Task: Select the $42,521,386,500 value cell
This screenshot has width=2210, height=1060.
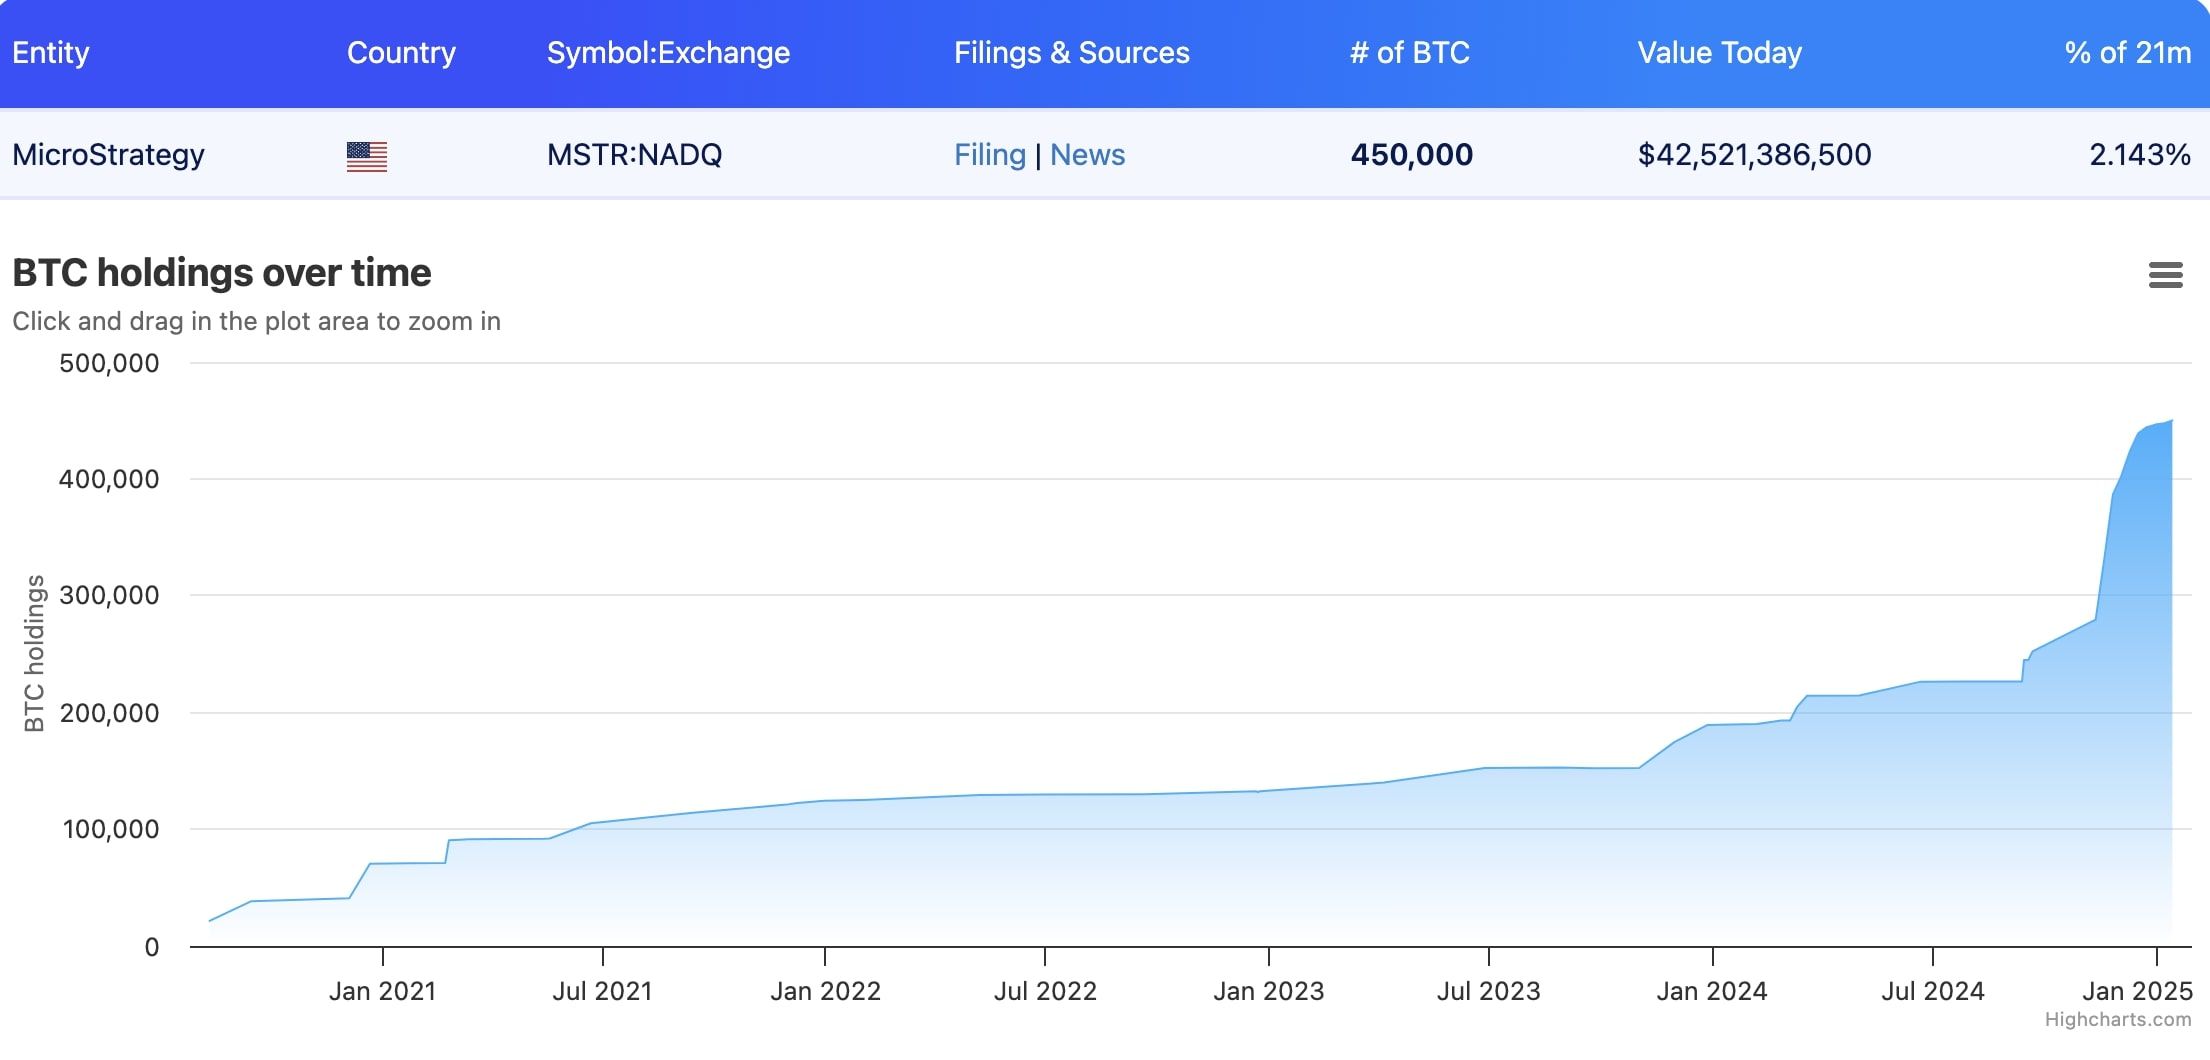Action: (1754, 155)
